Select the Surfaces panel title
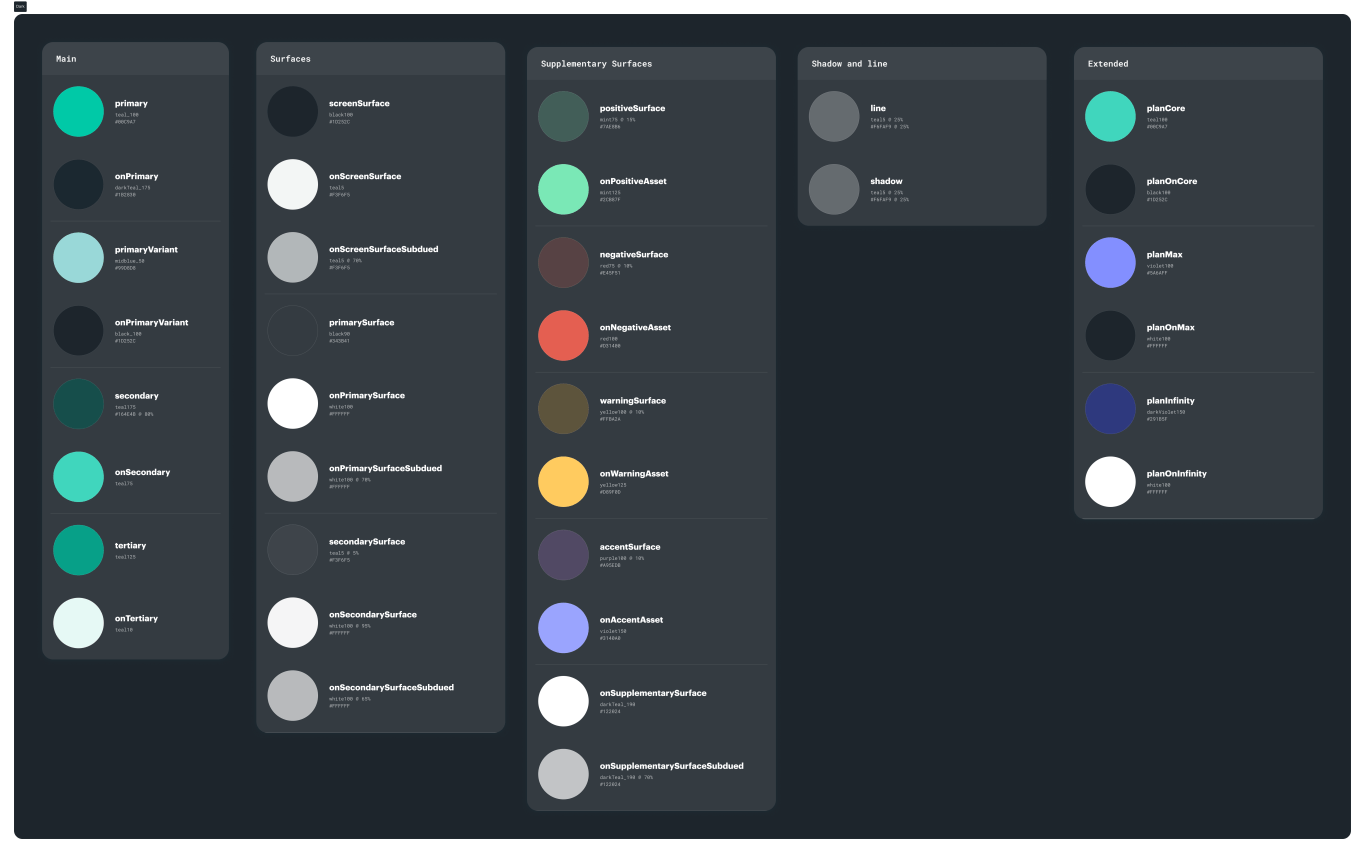The width and height of the screenshot is (1365, 853). pyautogui.click(x=290, y=59)
